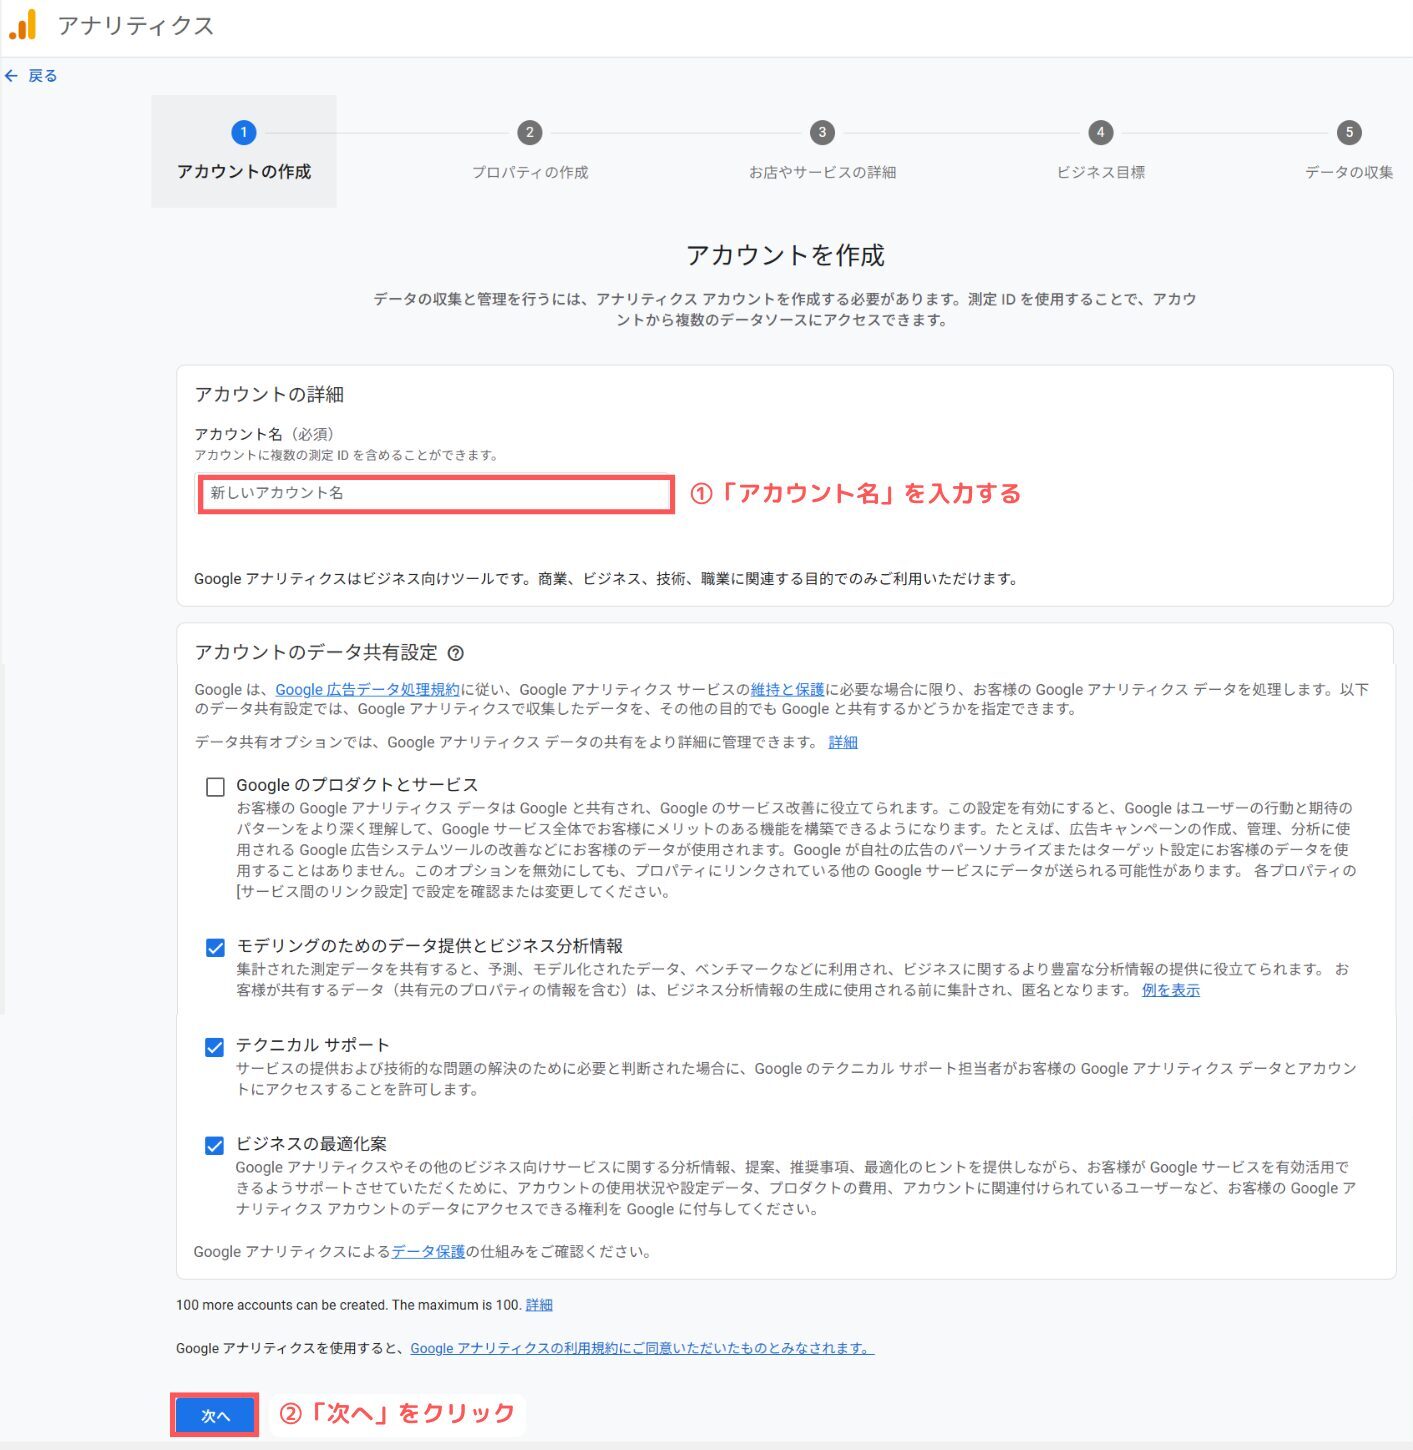Image resolution: width=1413 pixels, height=1450 pixels.
Task: Uncheck モデリングのためのデータ提供とビジネス分析情報 checkbox
Action: pos(215,947)
